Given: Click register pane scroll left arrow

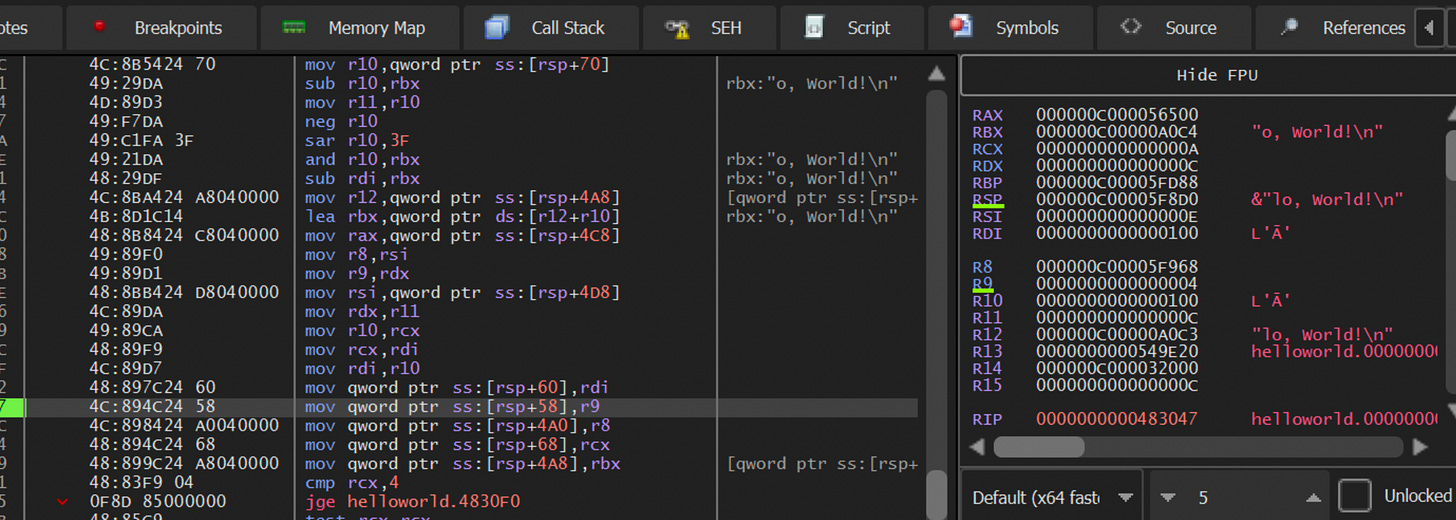Looking at the screenshot, I should coord(977,446).
